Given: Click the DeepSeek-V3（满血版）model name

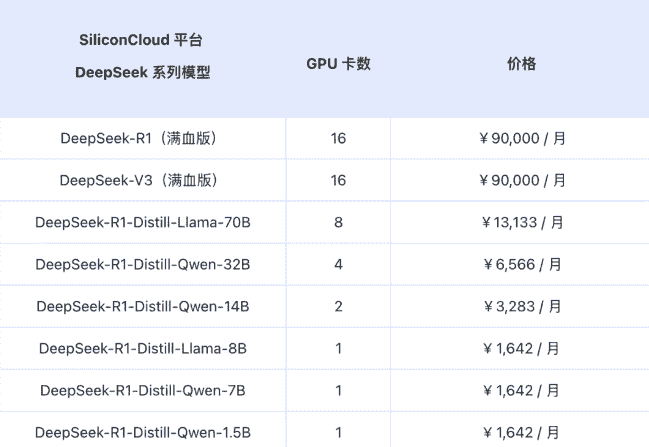Looking at the screenshot, I should click(142, 180).
